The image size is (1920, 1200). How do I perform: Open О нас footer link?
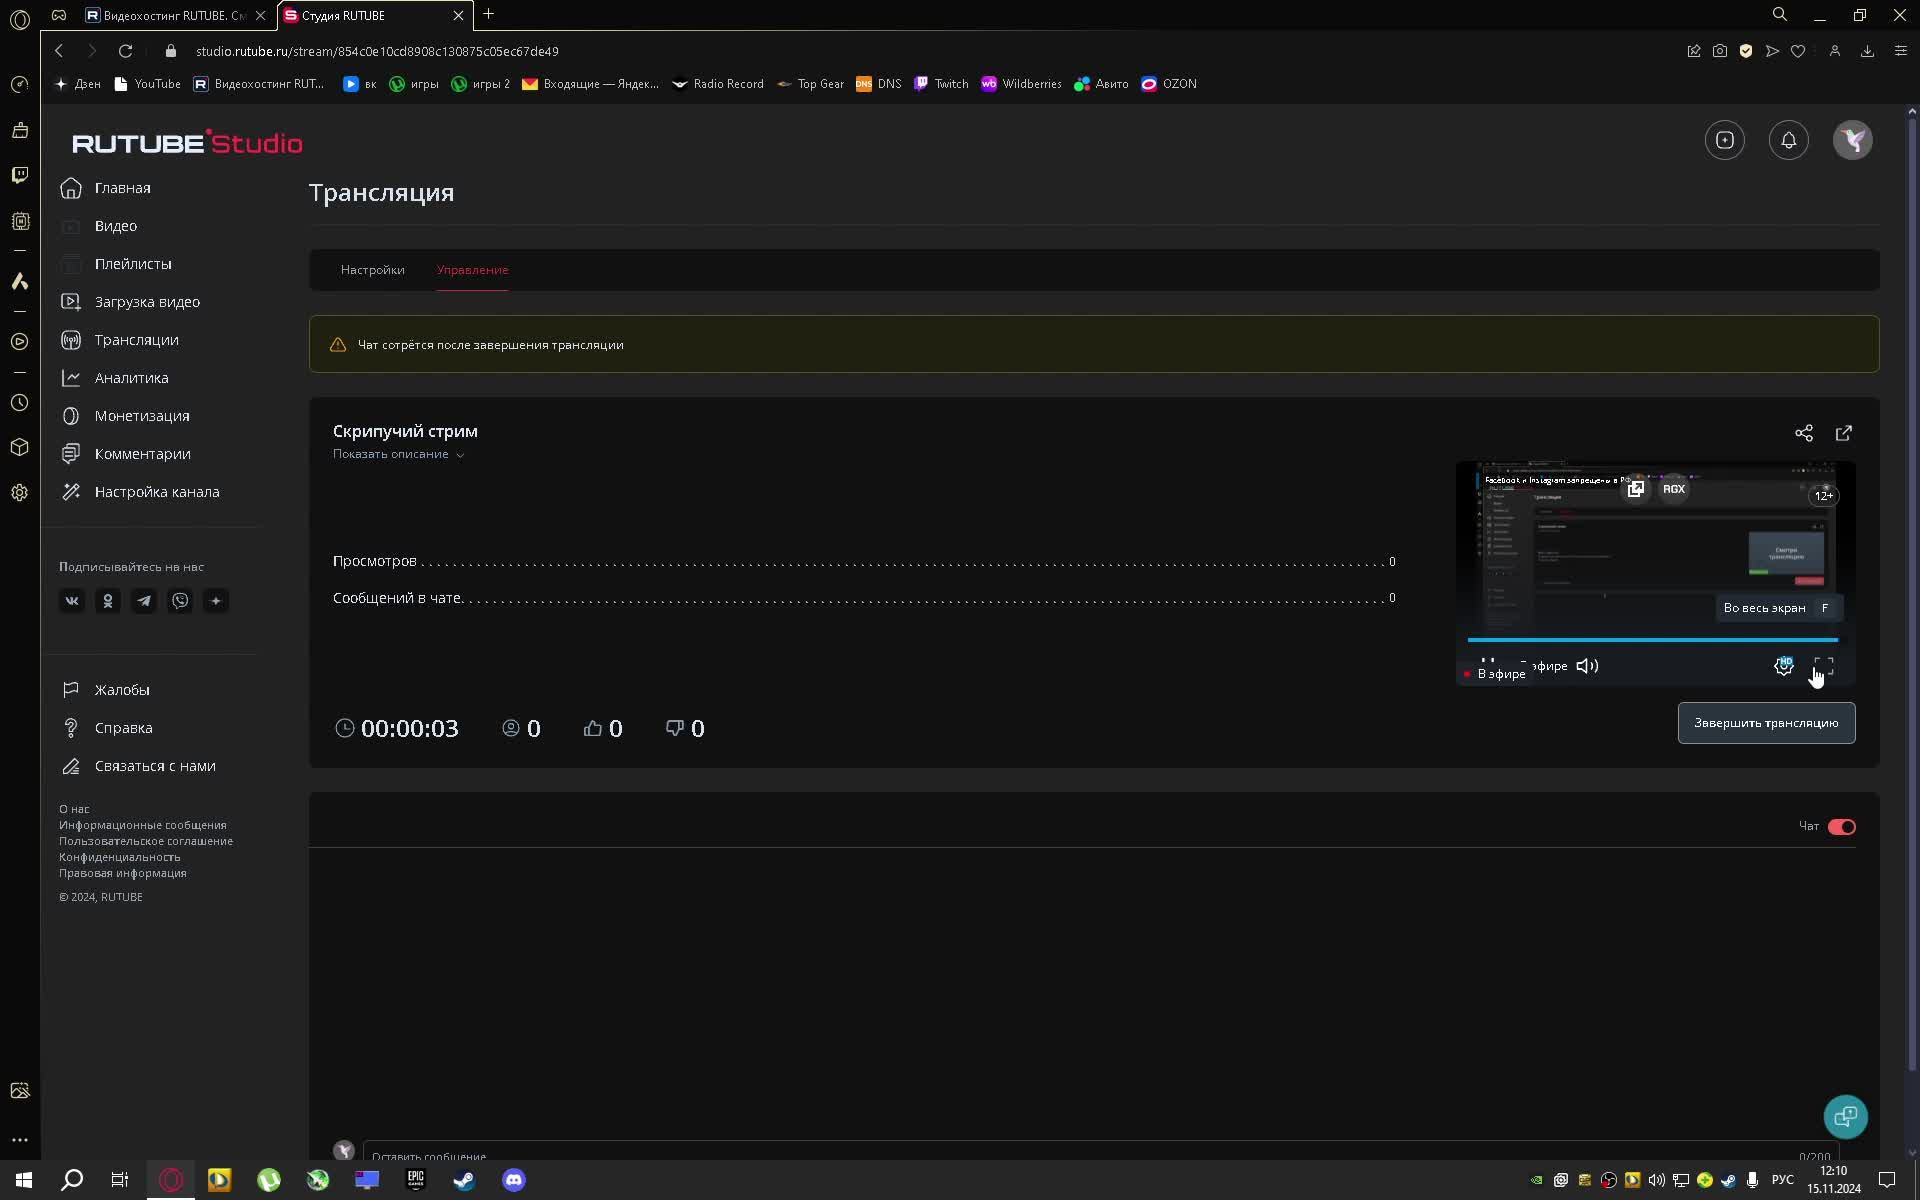tap(74, 809)
